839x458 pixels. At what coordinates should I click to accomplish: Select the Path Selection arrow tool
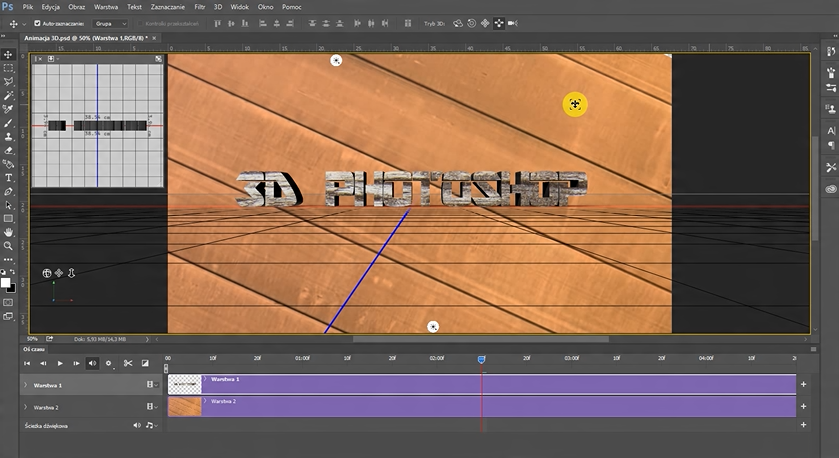(x=8, y=205)
